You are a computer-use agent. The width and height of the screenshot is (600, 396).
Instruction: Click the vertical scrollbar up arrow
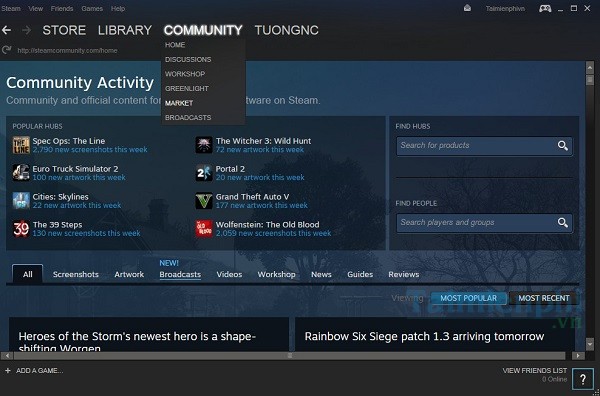[590, 68]
